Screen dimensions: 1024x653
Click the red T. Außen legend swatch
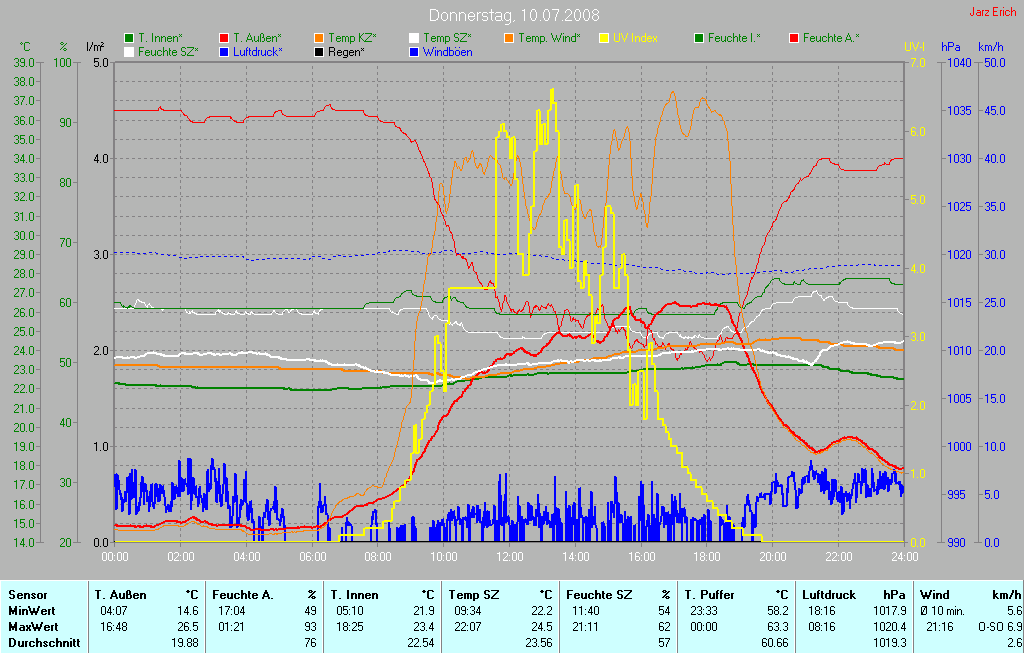pos(224,39)
